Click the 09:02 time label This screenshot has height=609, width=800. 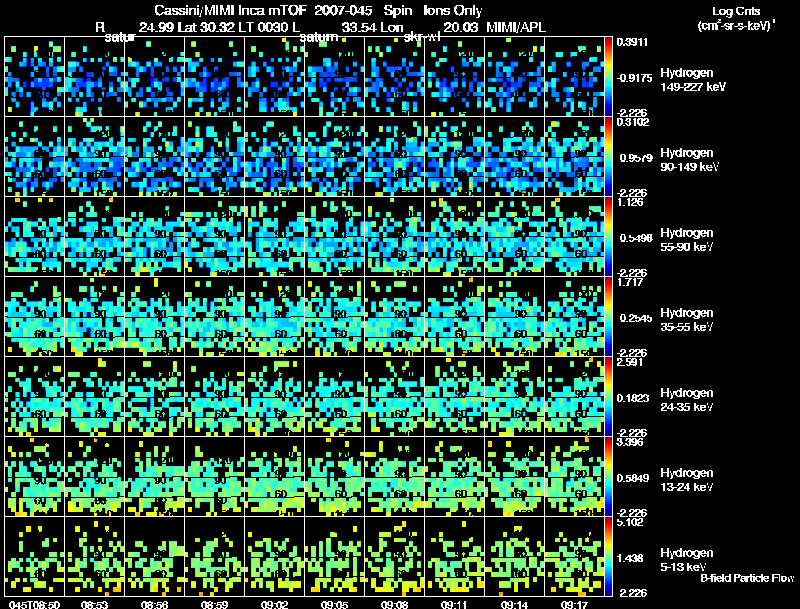tap(274, 605)
